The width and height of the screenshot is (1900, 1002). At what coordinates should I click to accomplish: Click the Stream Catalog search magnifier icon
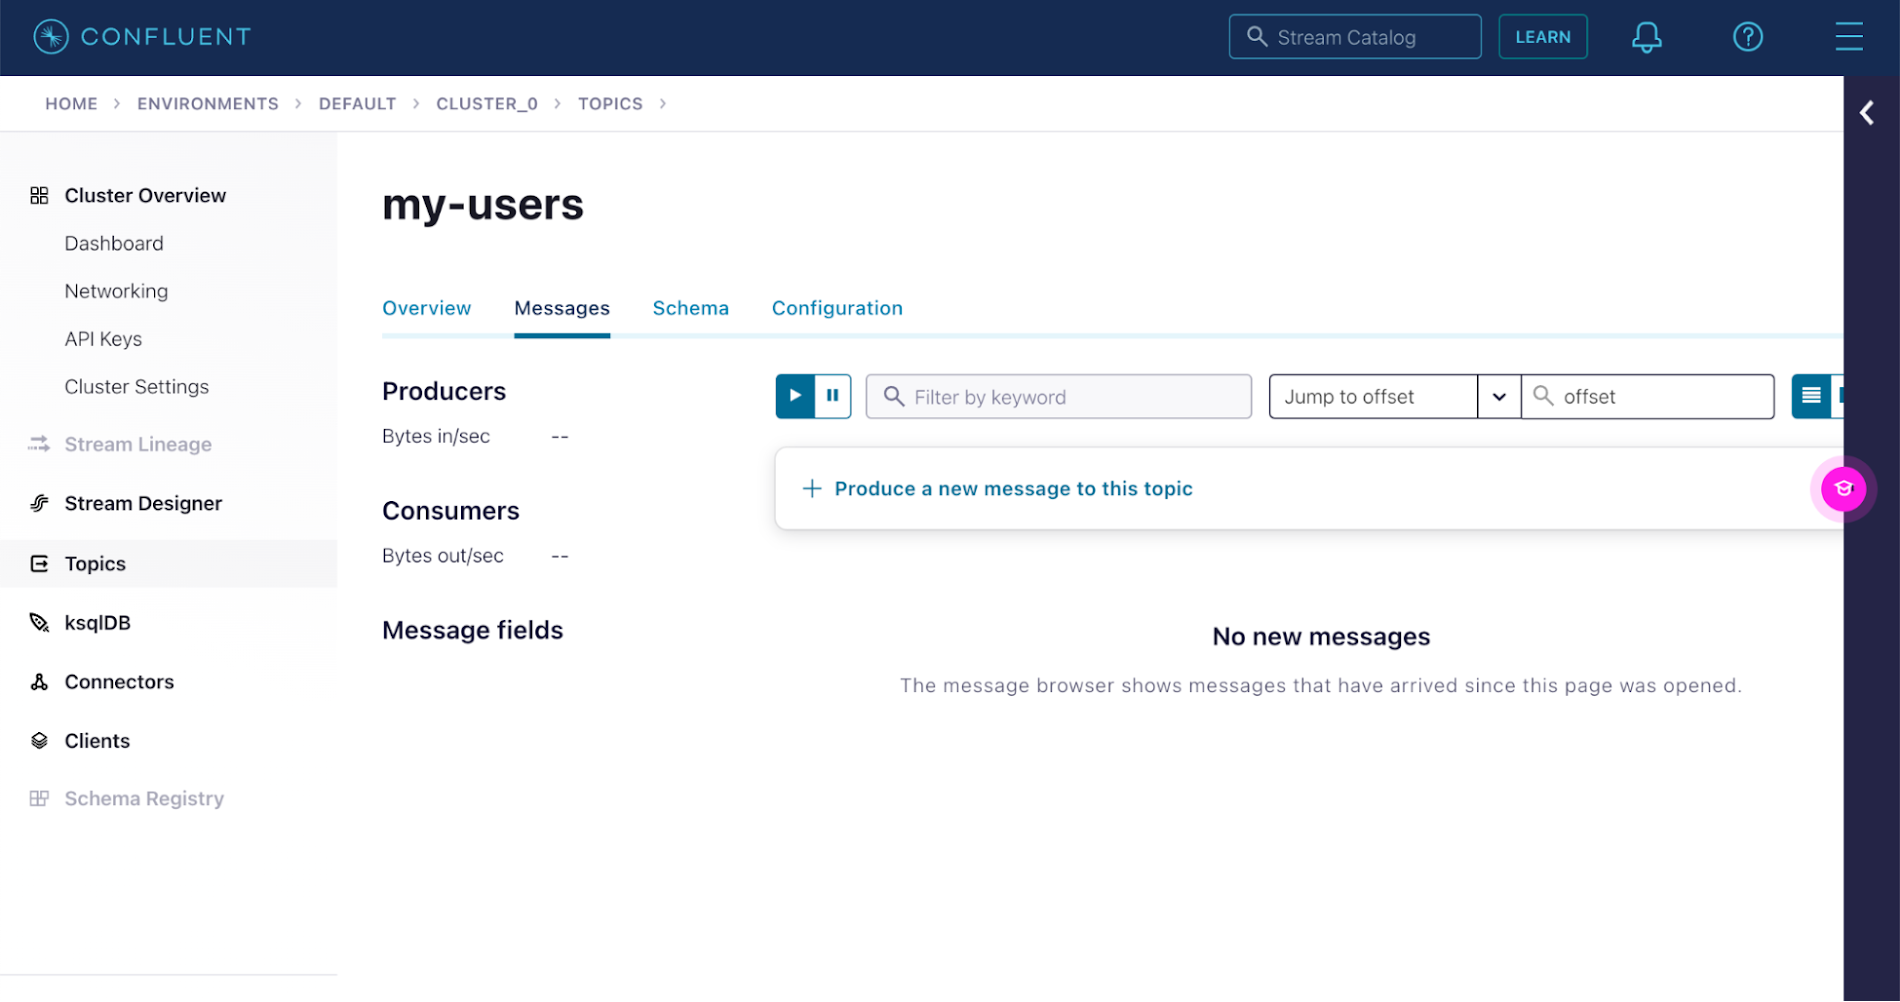(x=1256, y=37)
